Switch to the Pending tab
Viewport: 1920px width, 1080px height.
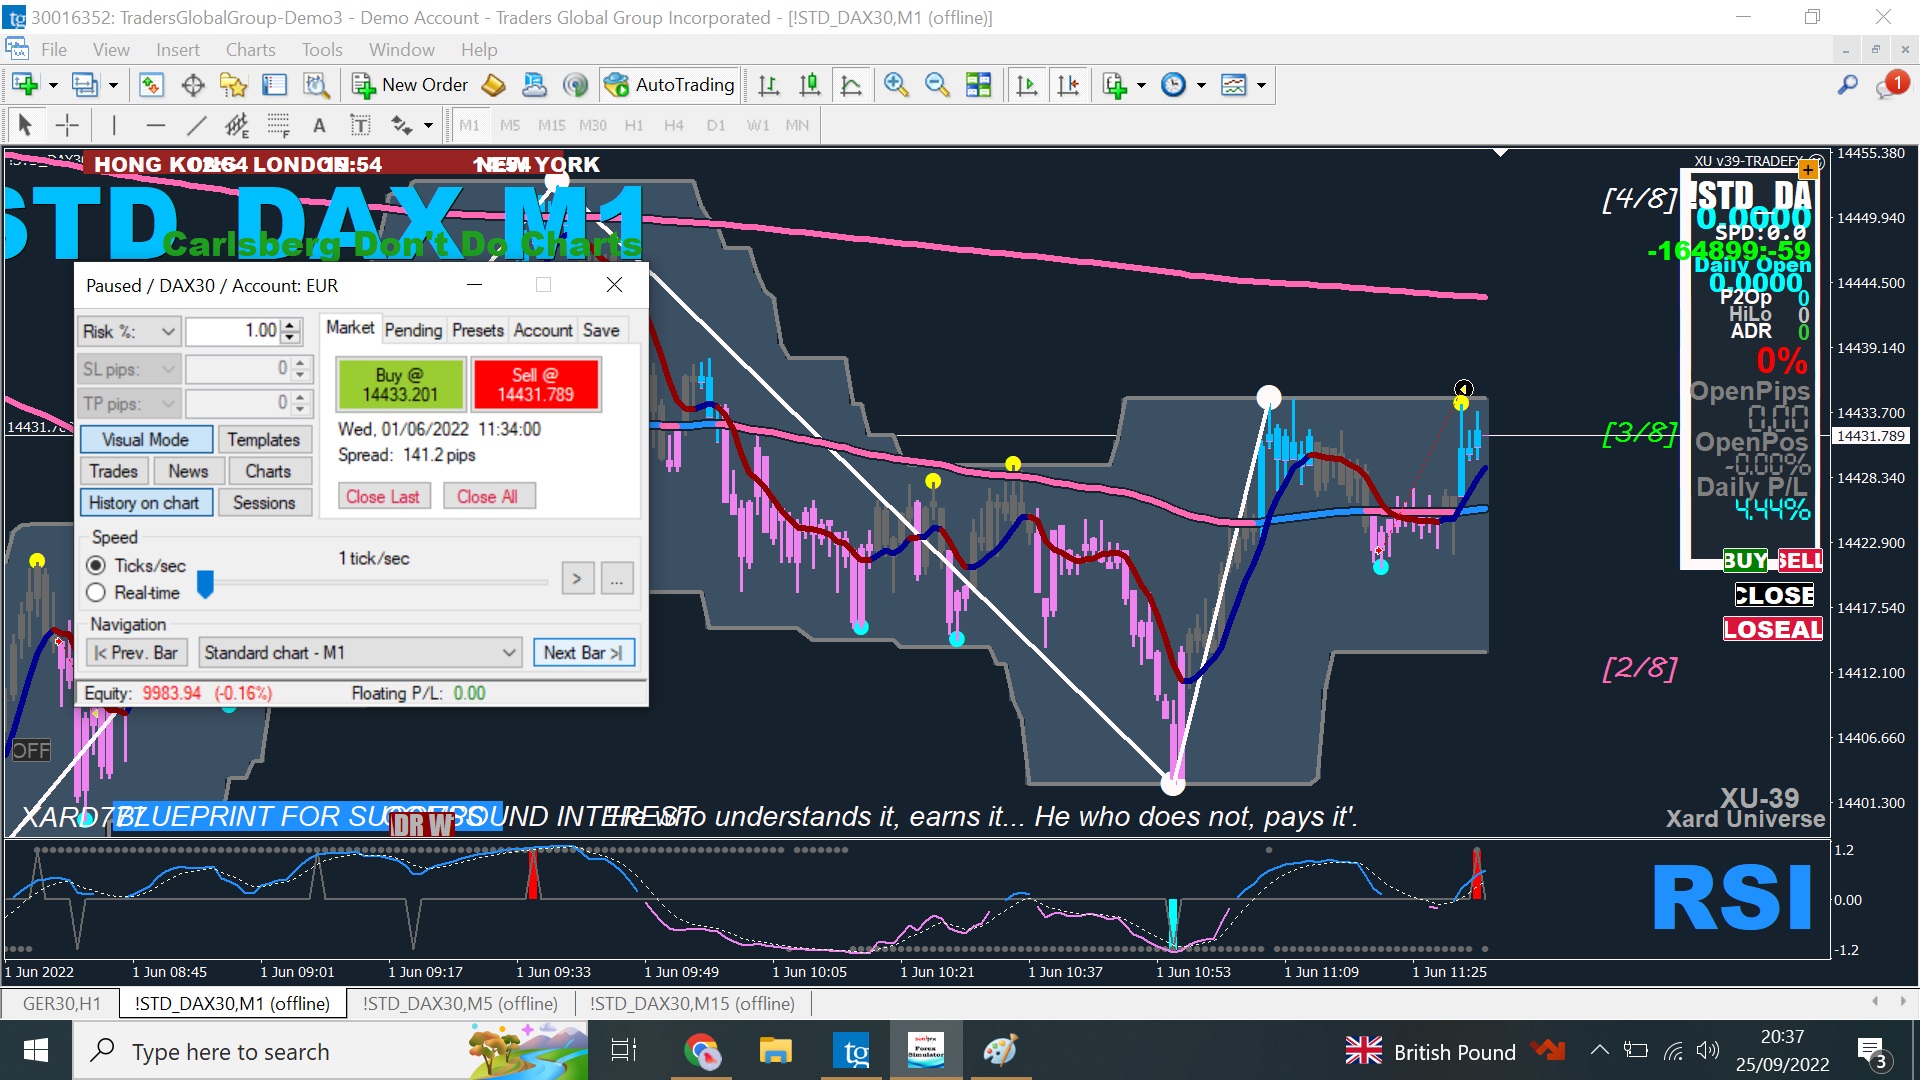(412, 330)
